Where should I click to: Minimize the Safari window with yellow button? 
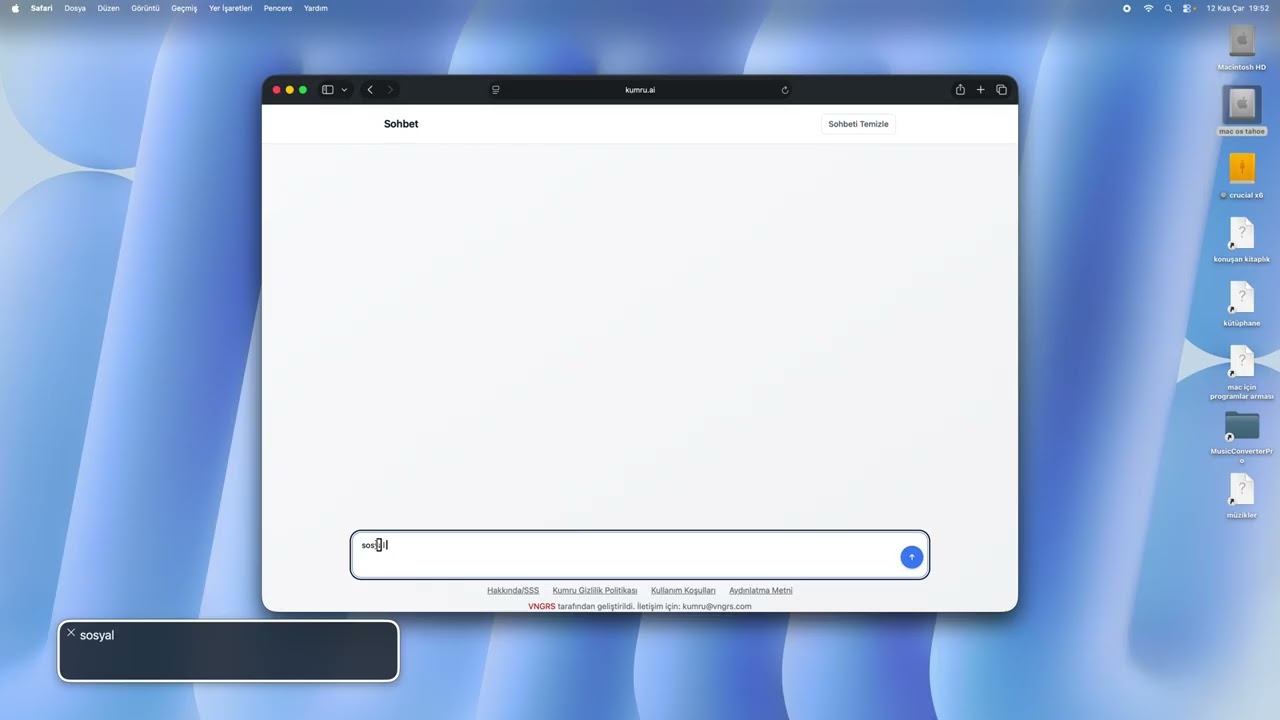pyautogui.click(x=290, y=90)
